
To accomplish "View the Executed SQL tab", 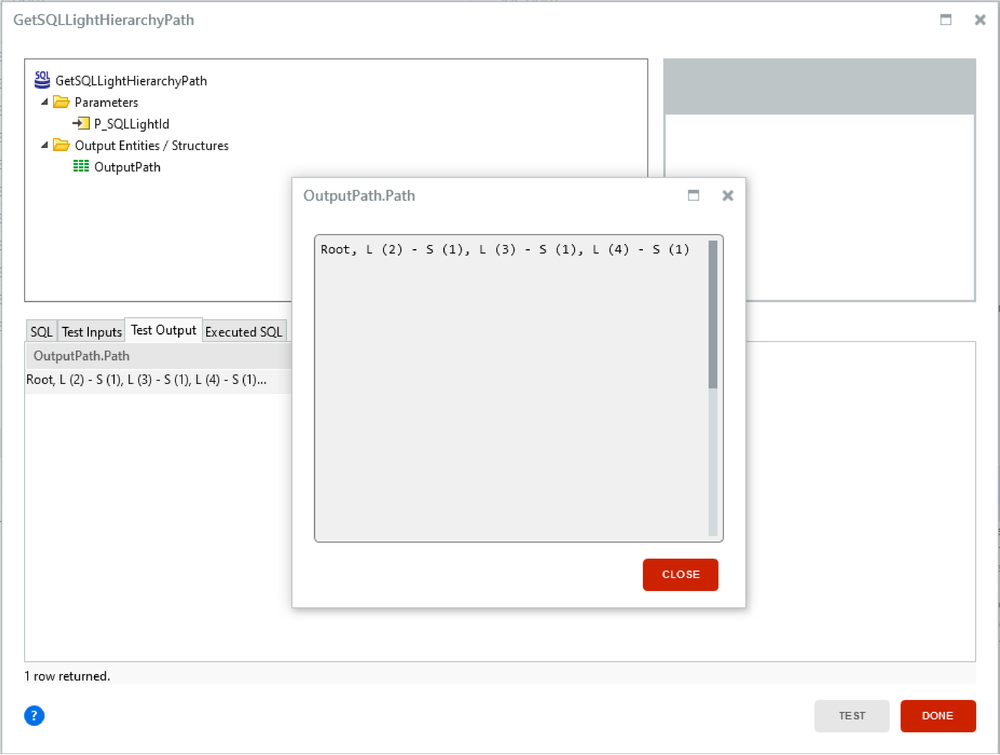I will pyautogui.click(x=244, y=331).
